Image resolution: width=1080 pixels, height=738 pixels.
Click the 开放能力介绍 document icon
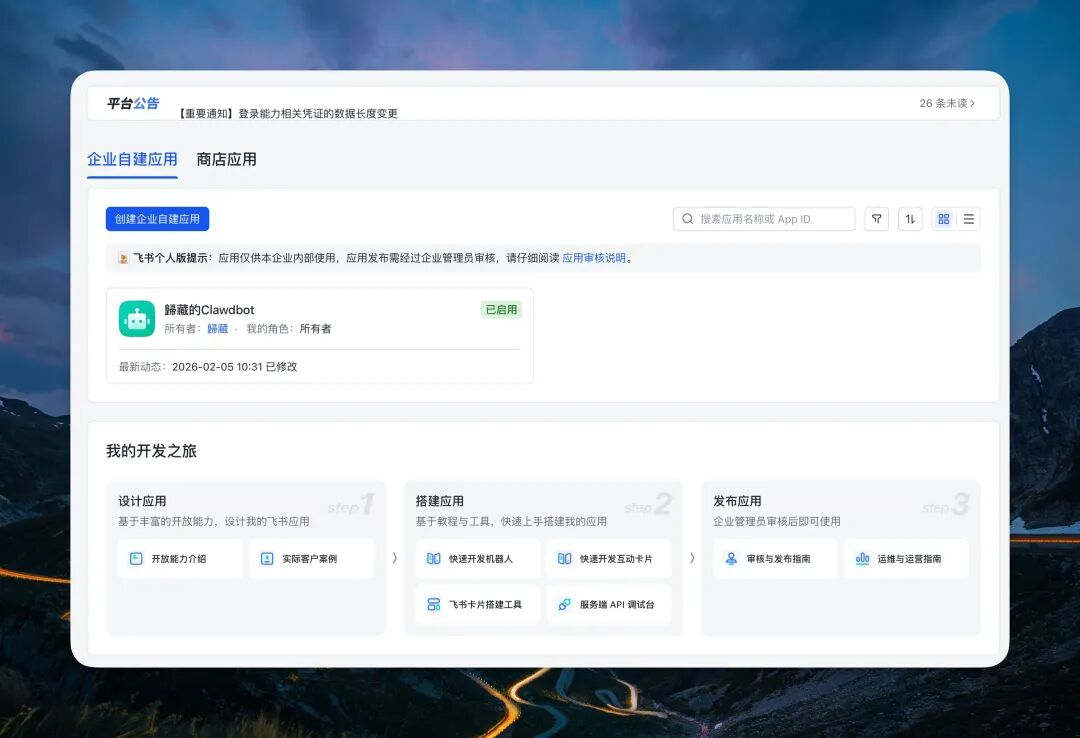tap(135, 558)
